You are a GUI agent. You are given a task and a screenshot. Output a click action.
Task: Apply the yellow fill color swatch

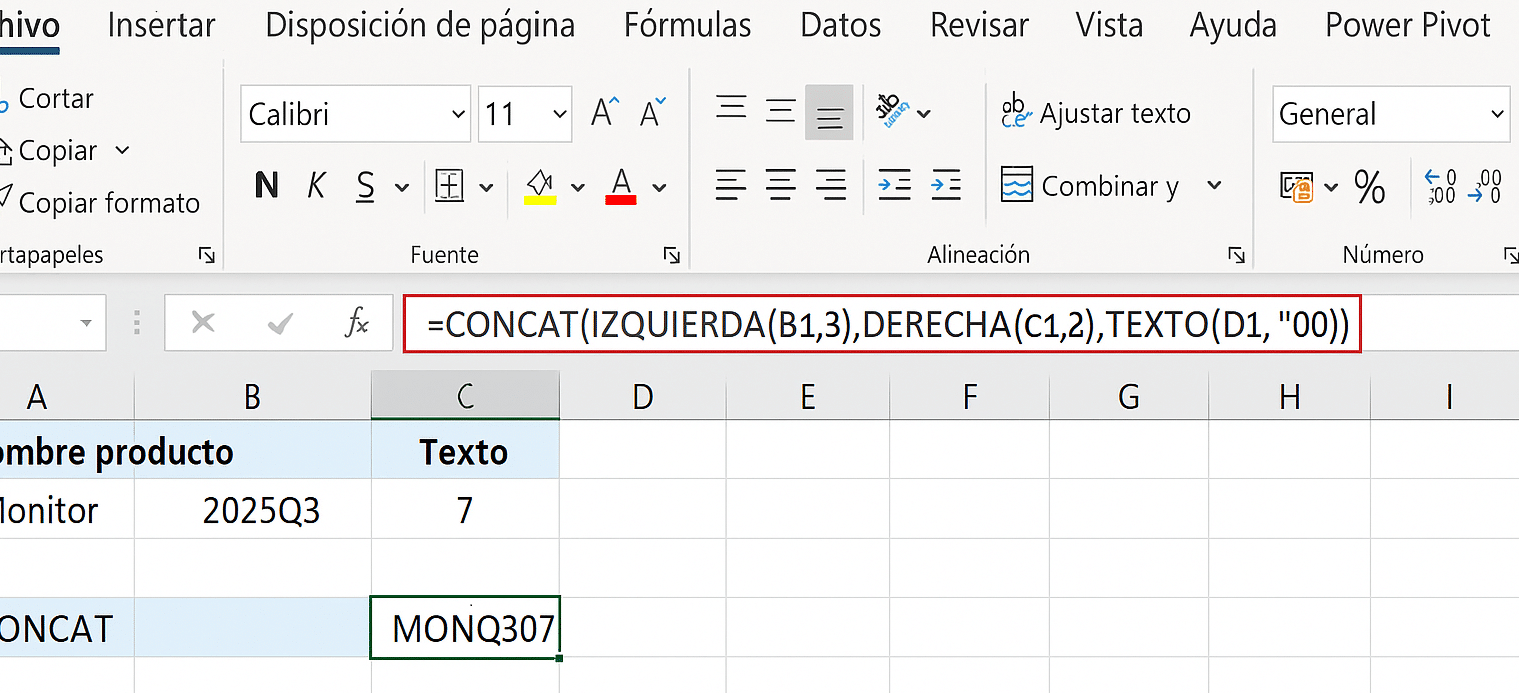click(540, 187)
